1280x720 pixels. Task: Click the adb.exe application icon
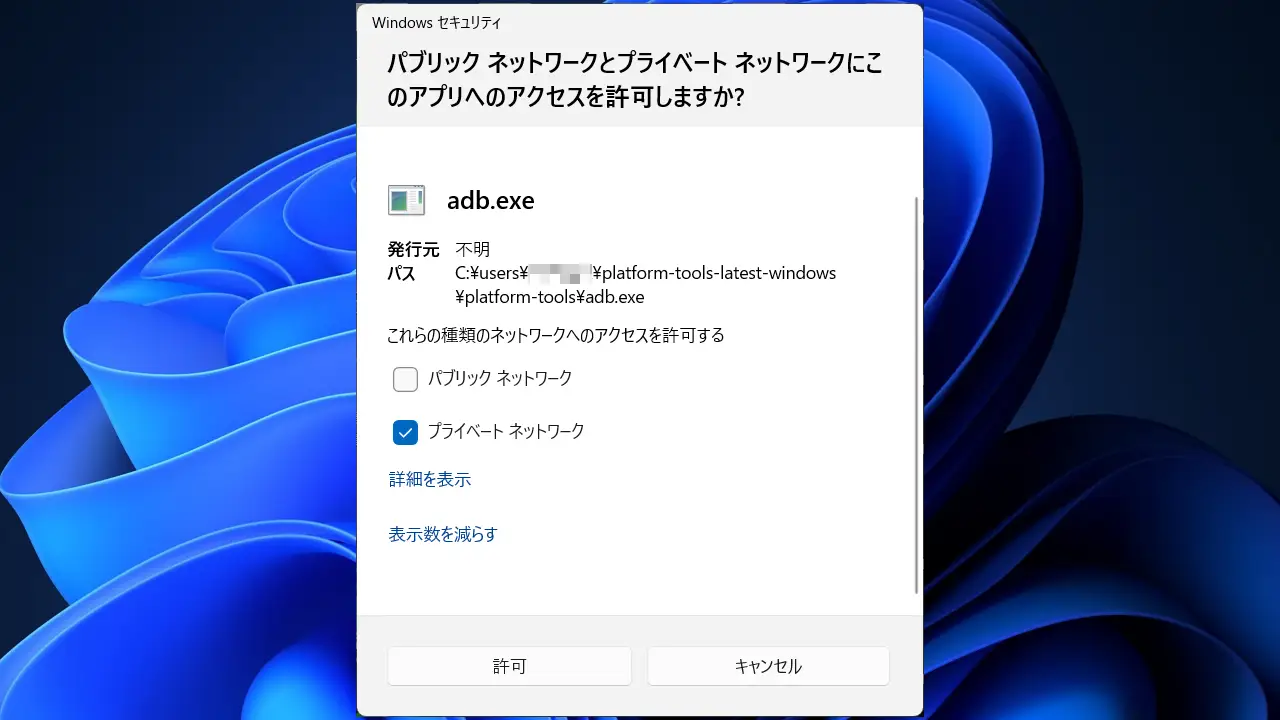pos(406,200)
